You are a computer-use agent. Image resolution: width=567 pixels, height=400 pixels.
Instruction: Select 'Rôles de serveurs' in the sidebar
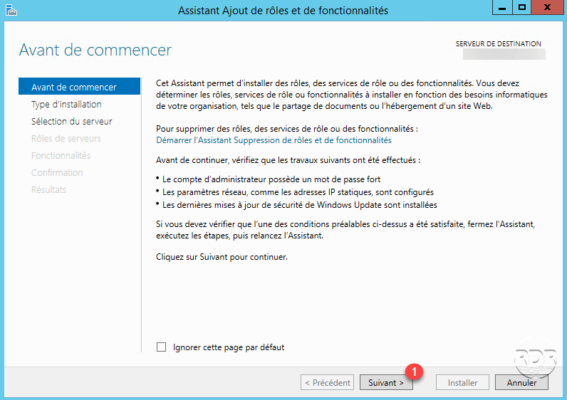pyautogui.click(x=66, y=139)
